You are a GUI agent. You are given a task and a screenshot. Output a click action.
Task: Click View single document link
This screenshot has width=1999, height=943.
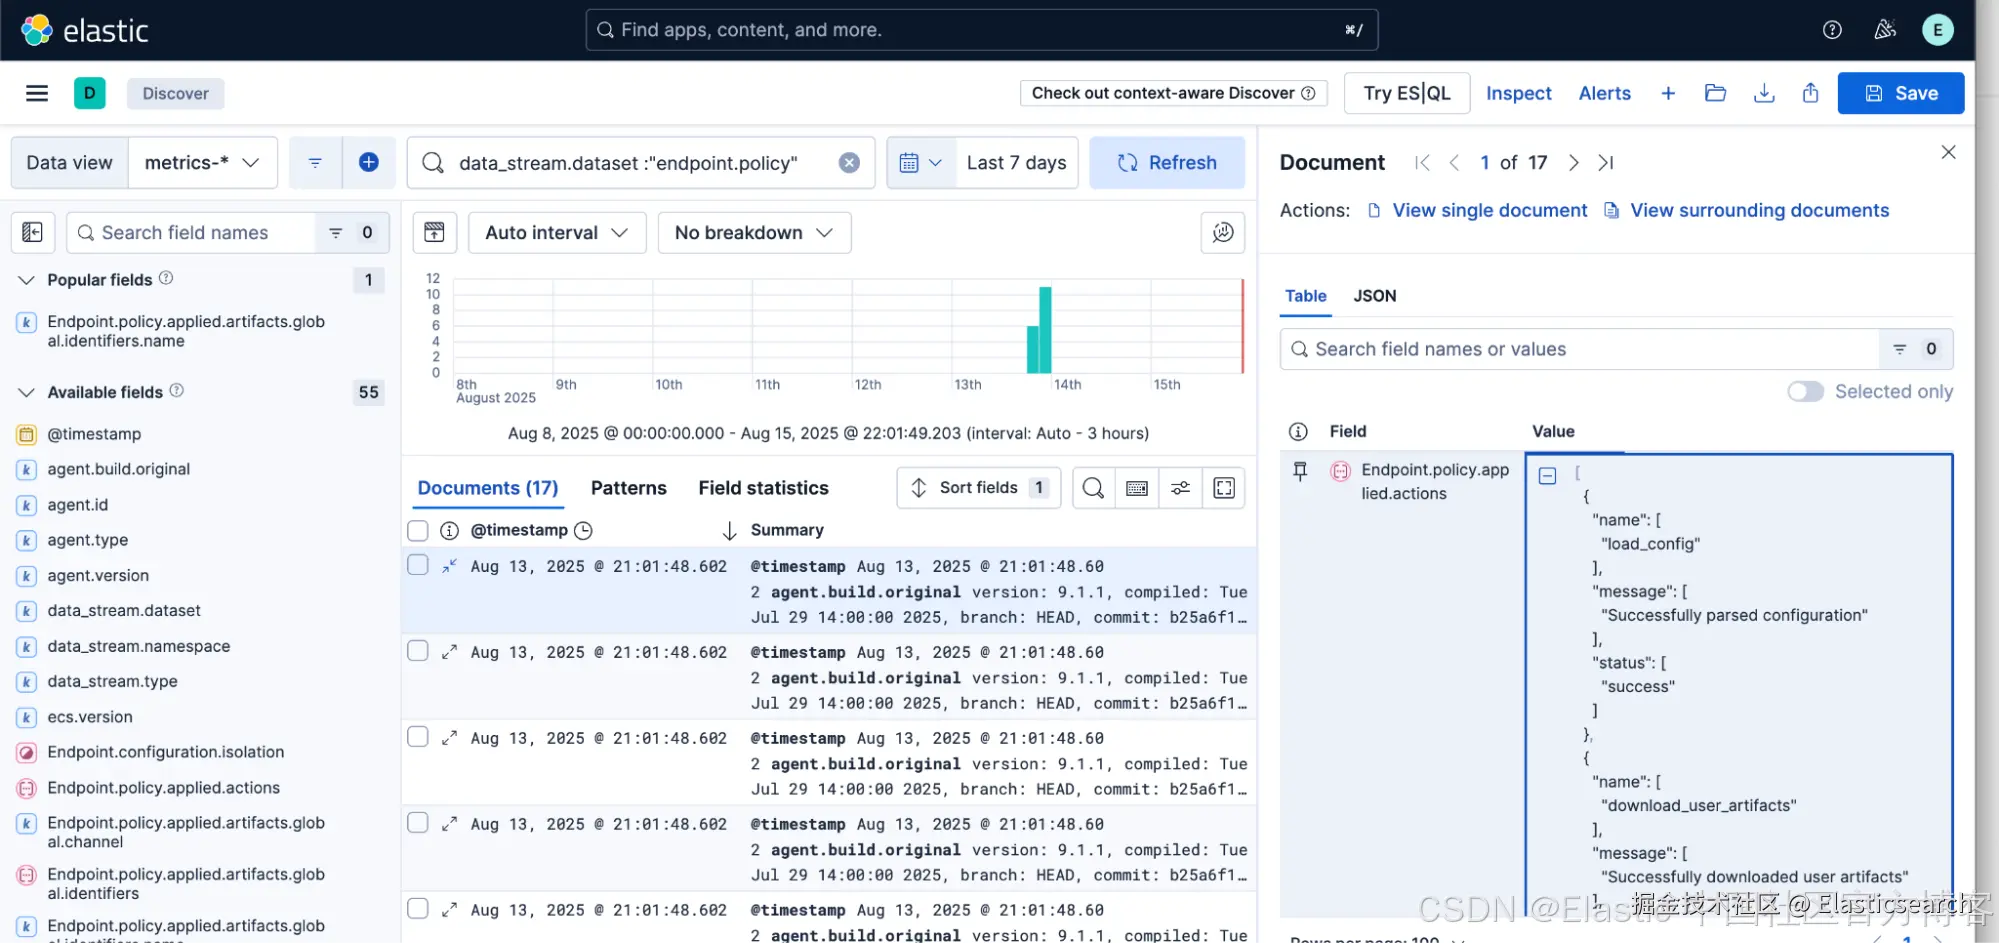pyautogui.click(x=1477, y=210)
